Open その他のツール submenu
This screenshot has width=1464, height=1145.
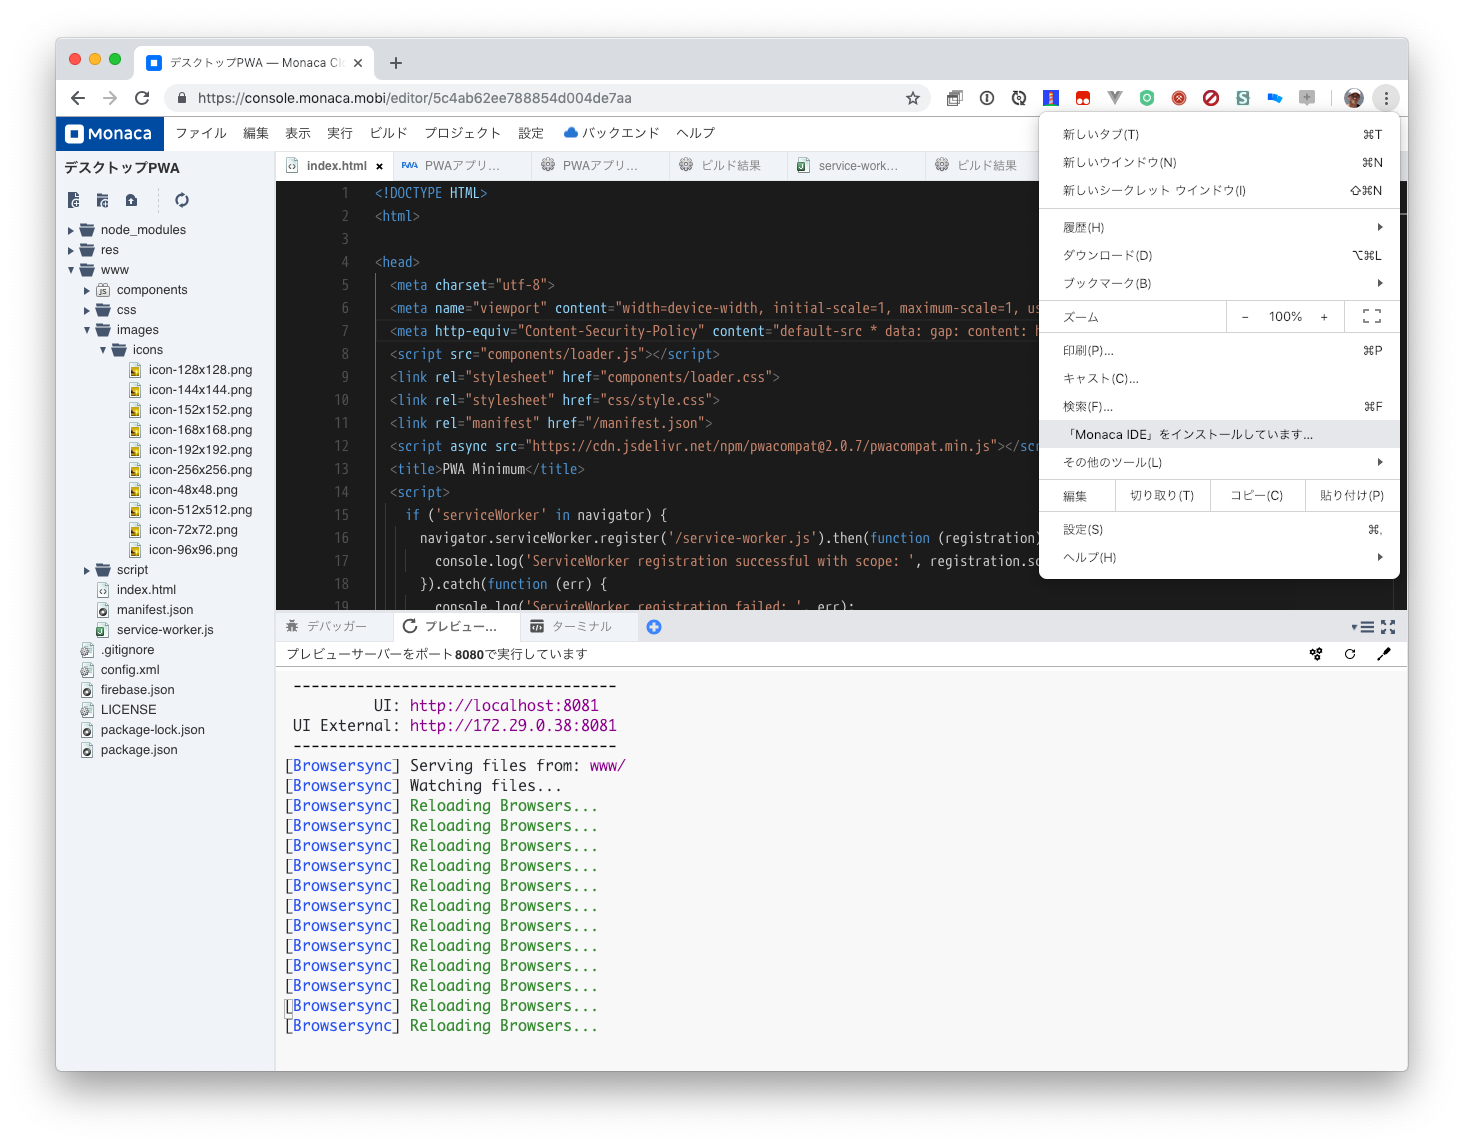1219,462
